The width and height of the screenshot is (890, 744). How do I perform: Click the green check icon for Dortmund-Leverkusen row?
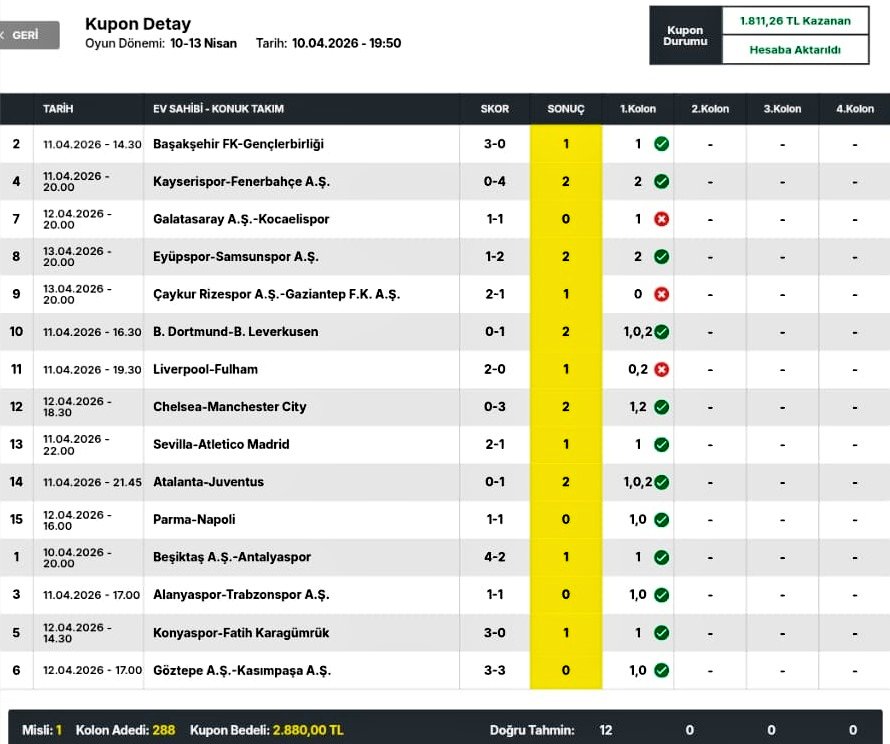(x=661, y=331)
